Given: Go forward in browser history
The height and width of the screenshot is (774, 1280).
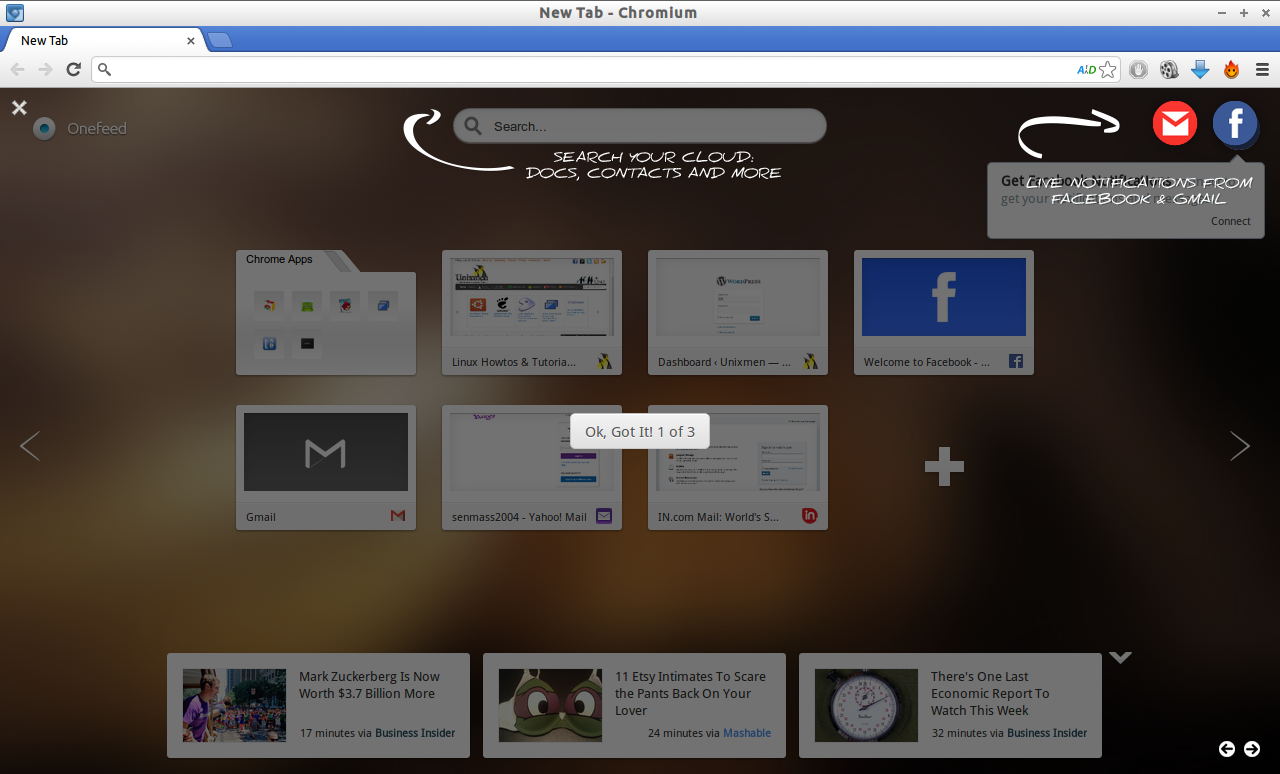Looking at the screenshot, I should [x=45, y=69].
